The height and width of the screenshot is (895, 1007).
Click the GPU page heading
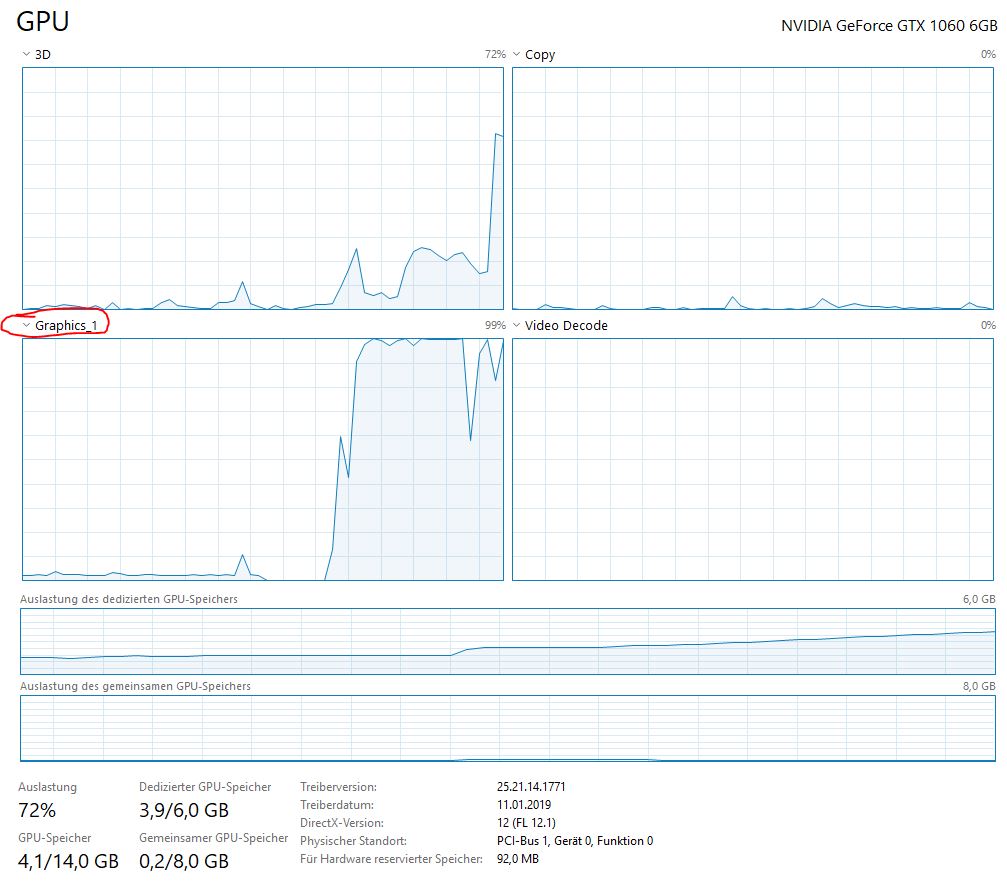click(40, 20)
